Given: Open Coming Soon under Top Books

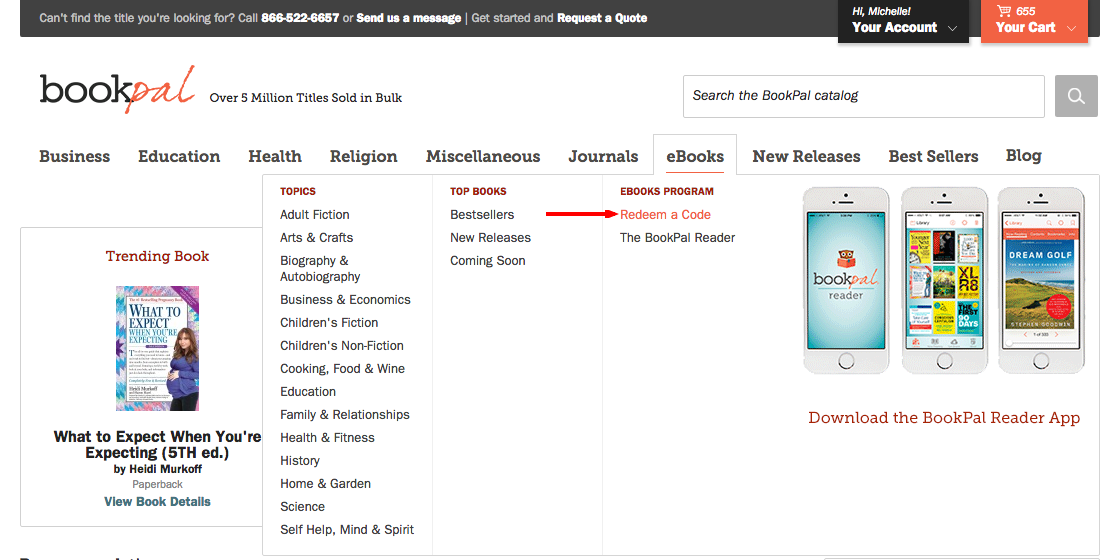Looking at the screenshot, I should click(x=488, y=261).
